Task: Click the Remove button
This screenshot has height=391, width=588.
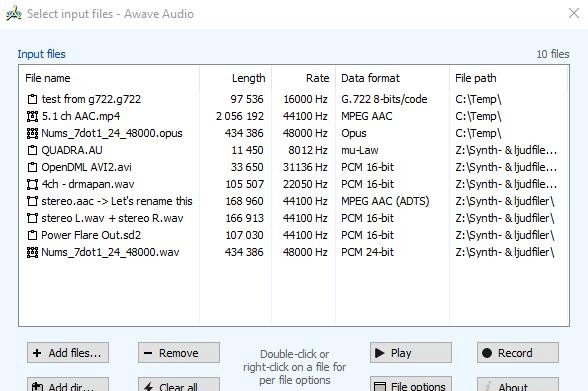Action: (179, 353)
